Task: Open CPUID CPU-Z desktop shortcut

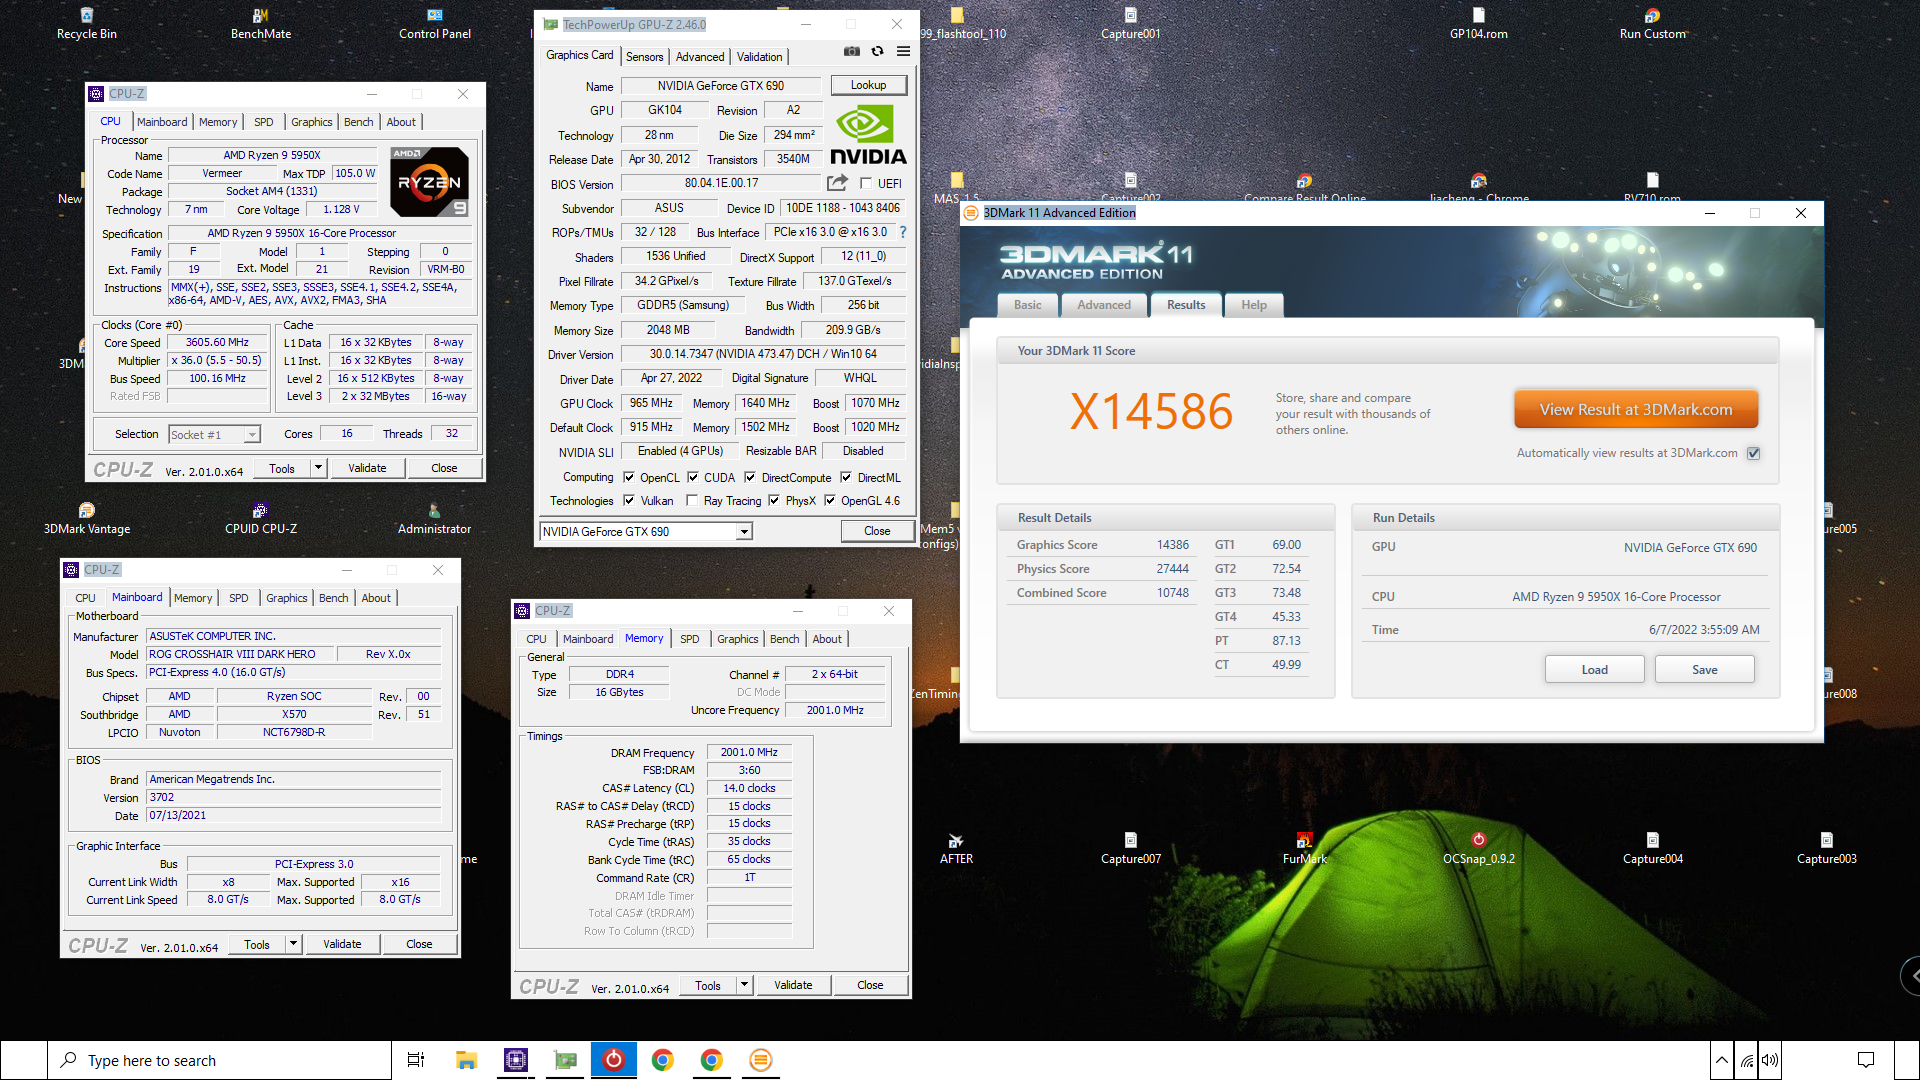Action: [x=261, y=518]
